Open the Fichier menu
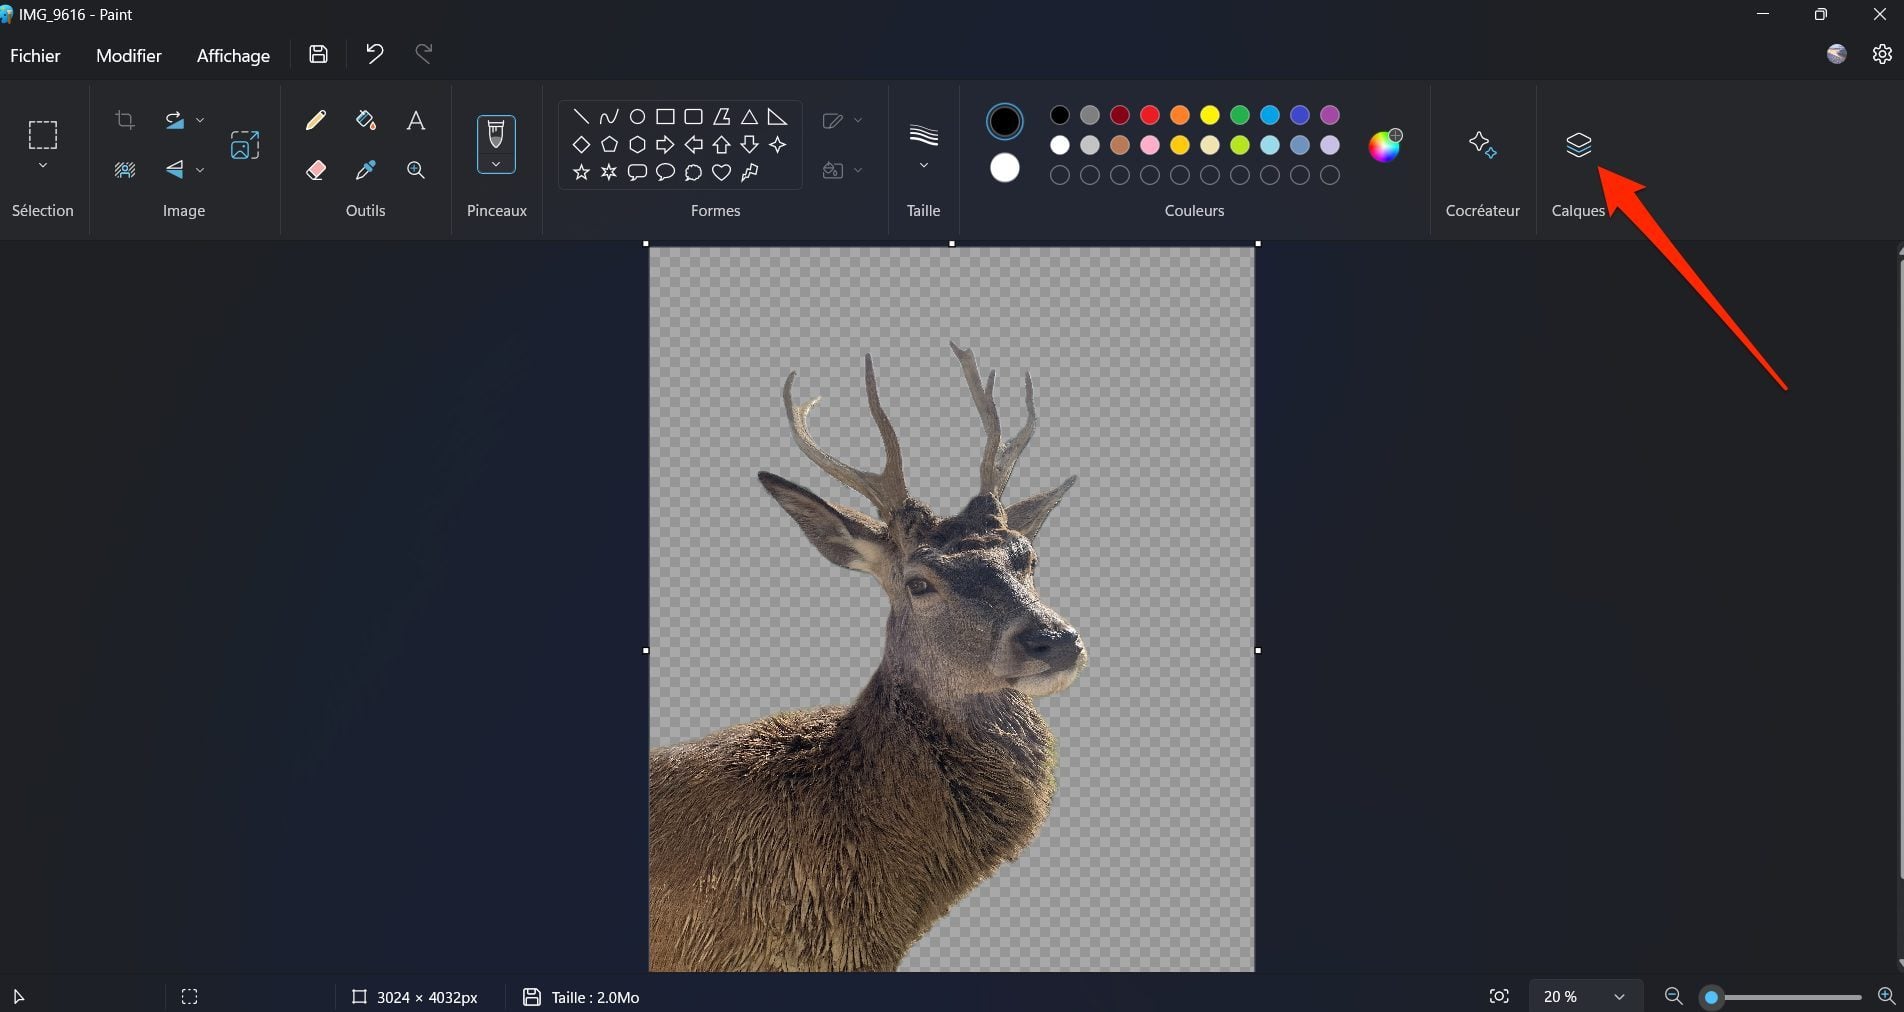This screenshot has height=1012, width=1904. pos(35,56)
